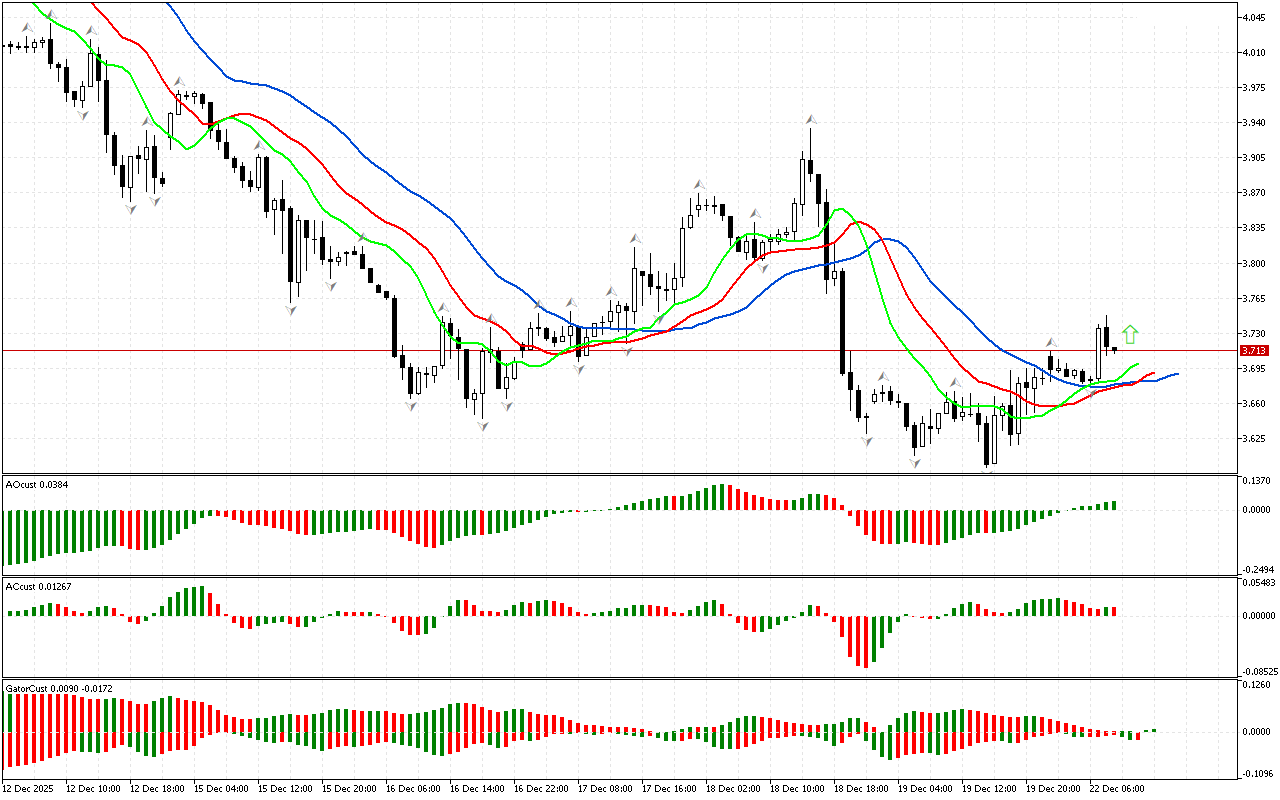Image resolution: width=1280 pixels, height=800 pixels.
Task: Click the red current price label 3.713
Action: 1253,351
